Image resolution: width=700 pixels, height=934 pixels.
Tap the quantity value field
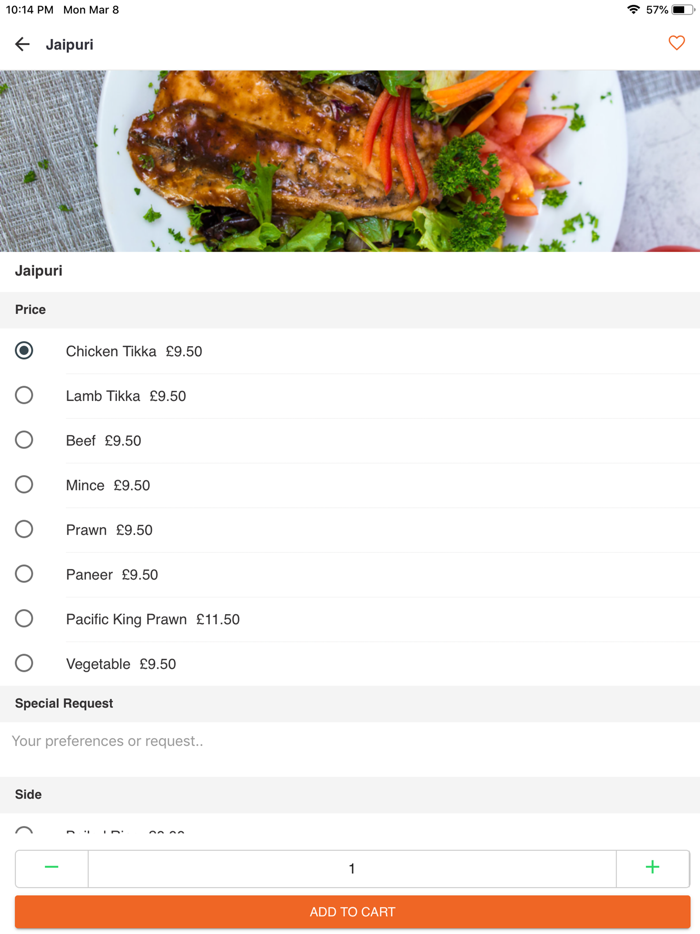pyautogui.click(x=352, y=868)
